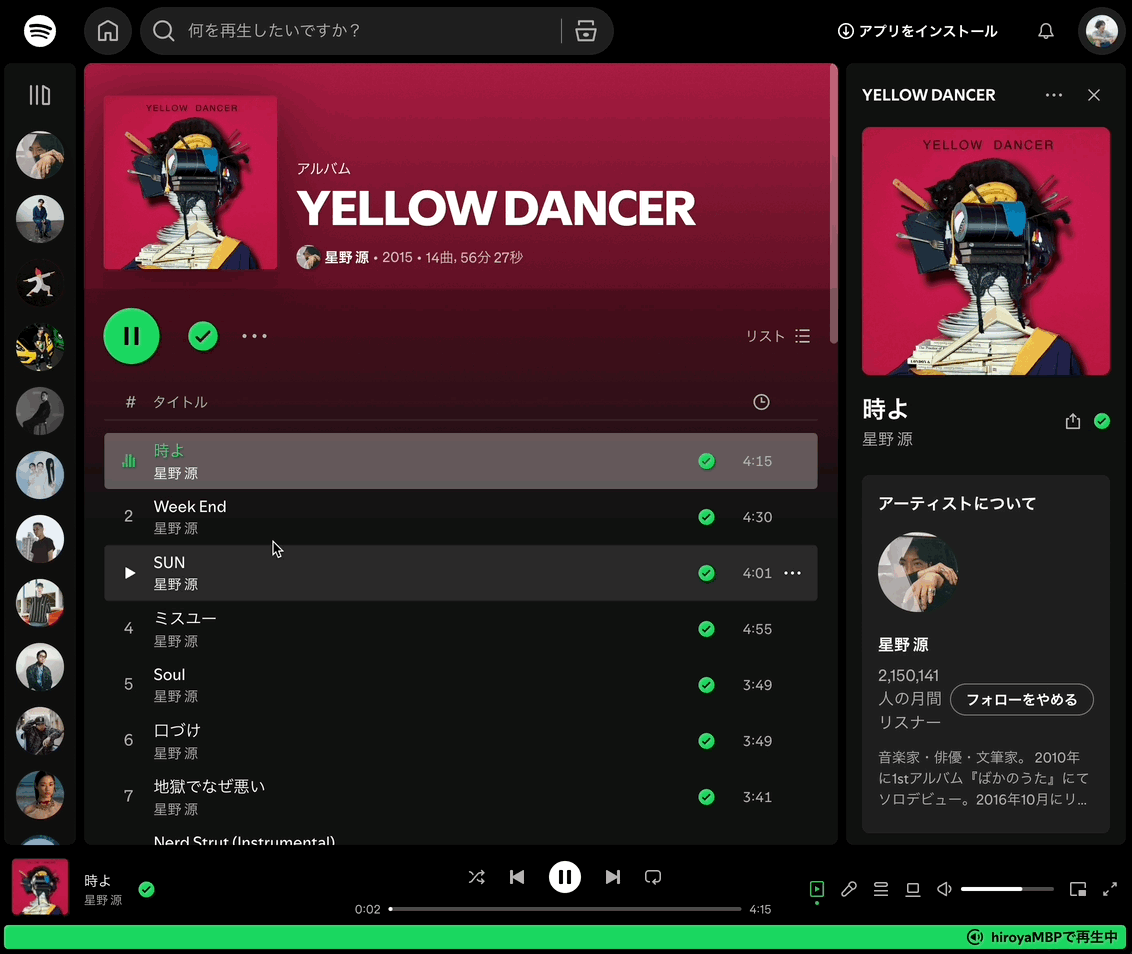This screenshot has height=954, width=1132.
Task: Open user profile avatar menu
Action: [1102, 31]
